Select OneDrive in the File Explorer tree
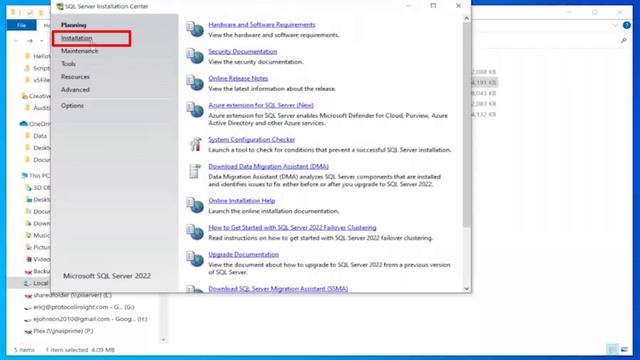 point(35,124)
